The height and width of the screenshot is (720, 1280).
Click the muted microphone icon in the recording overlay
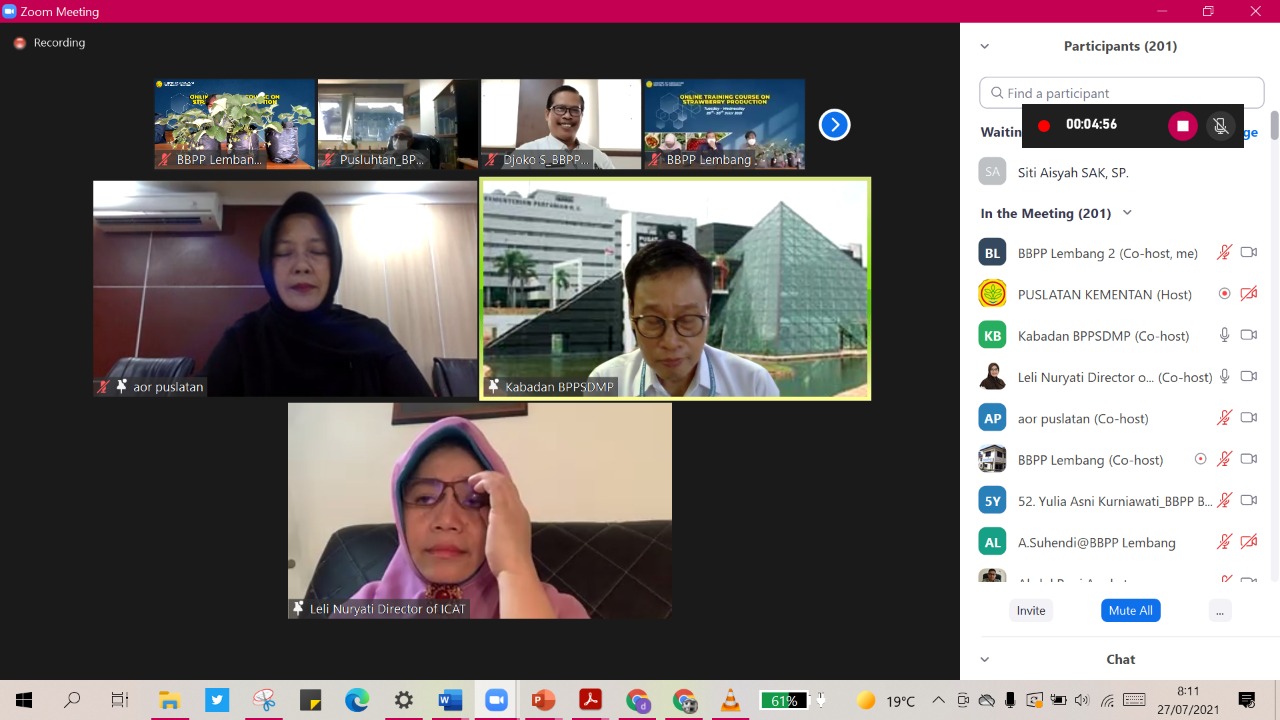[x=1220, y=126]
